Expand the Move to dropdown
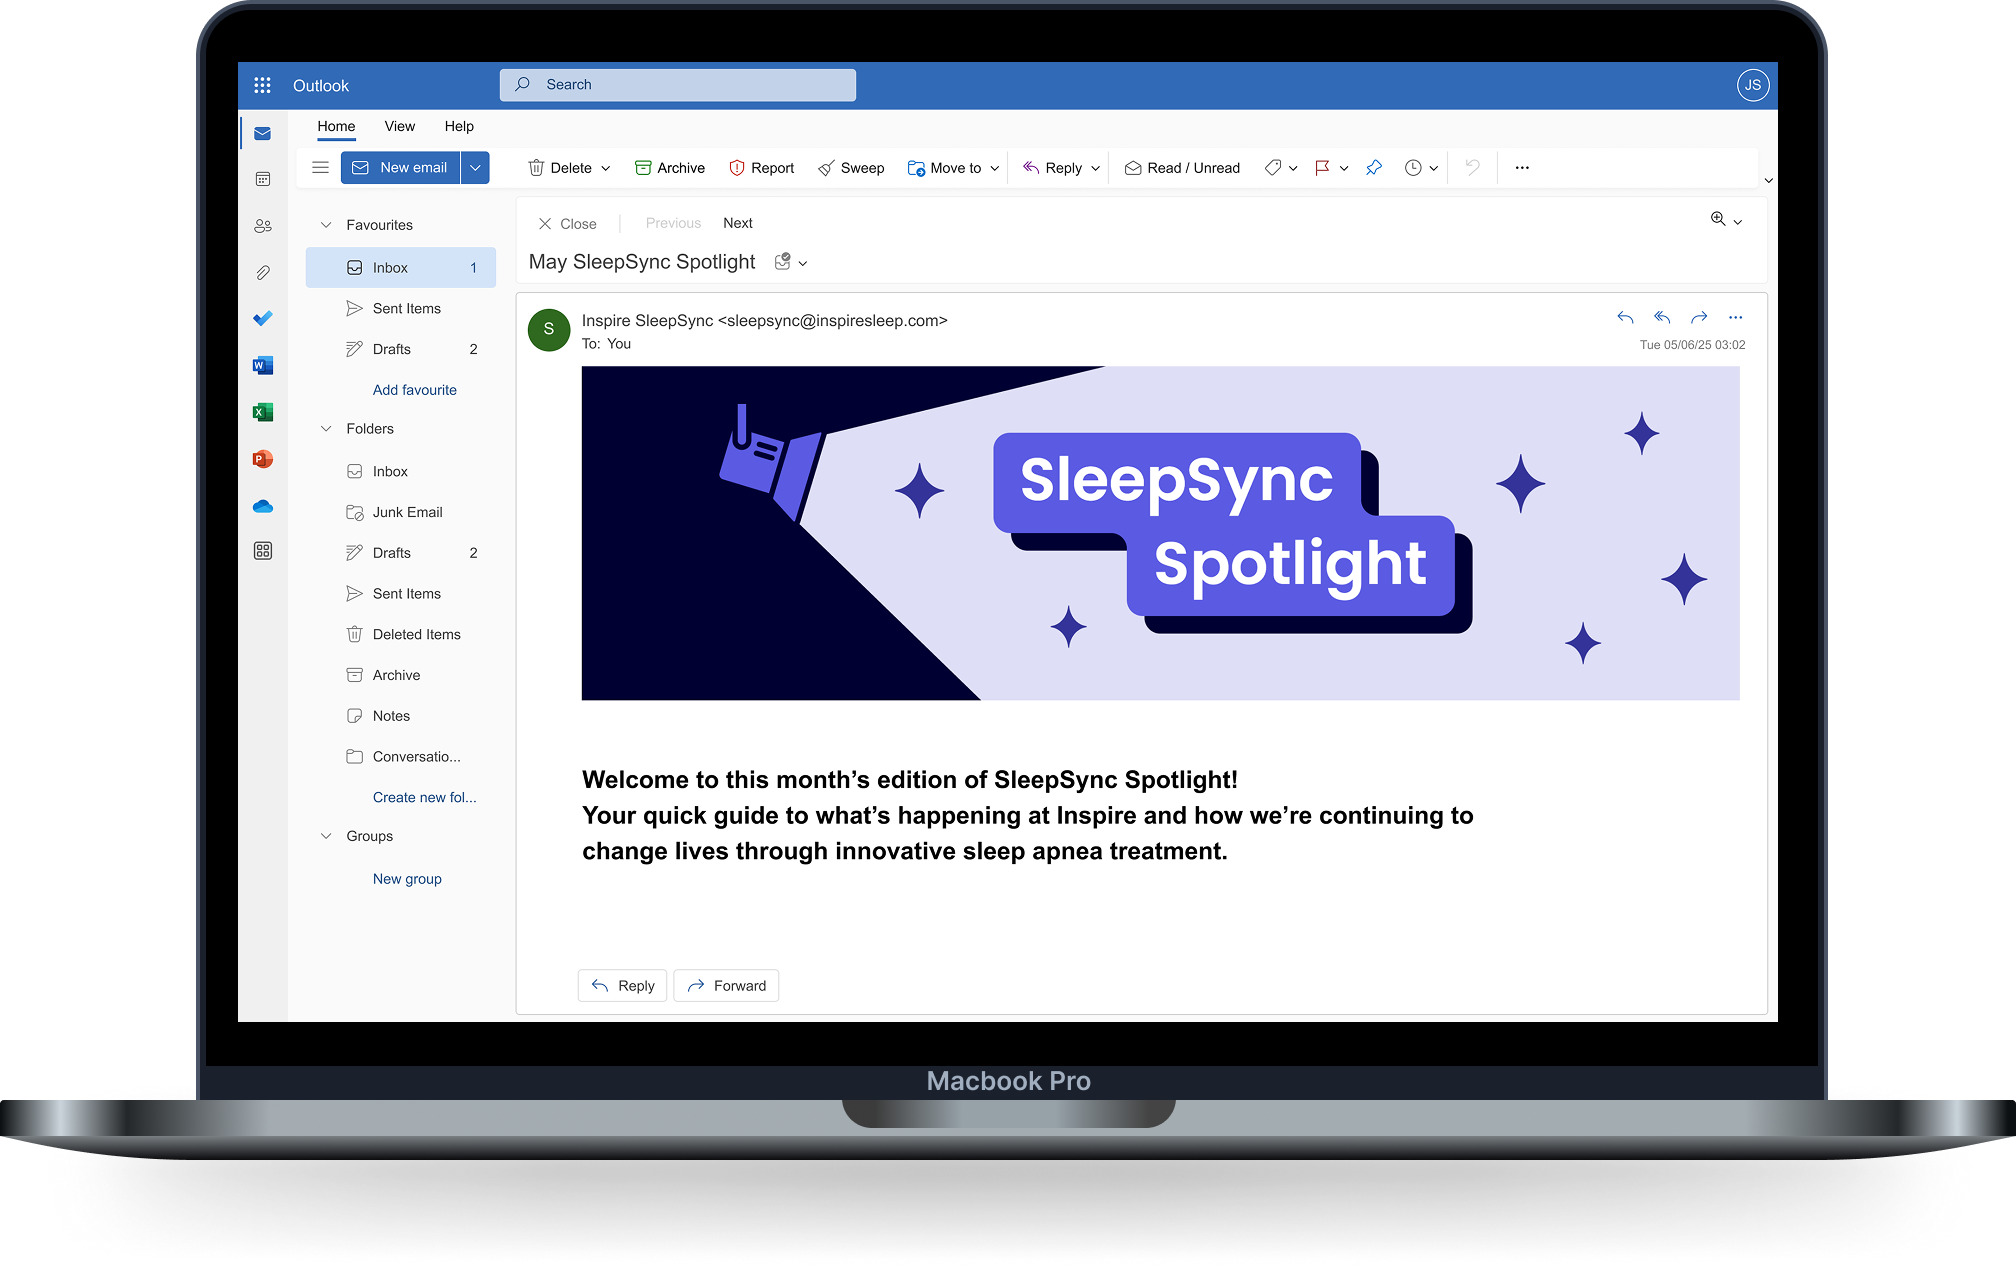The image size is (2016, 1270). pyautogui.click(x=994, y=168)
